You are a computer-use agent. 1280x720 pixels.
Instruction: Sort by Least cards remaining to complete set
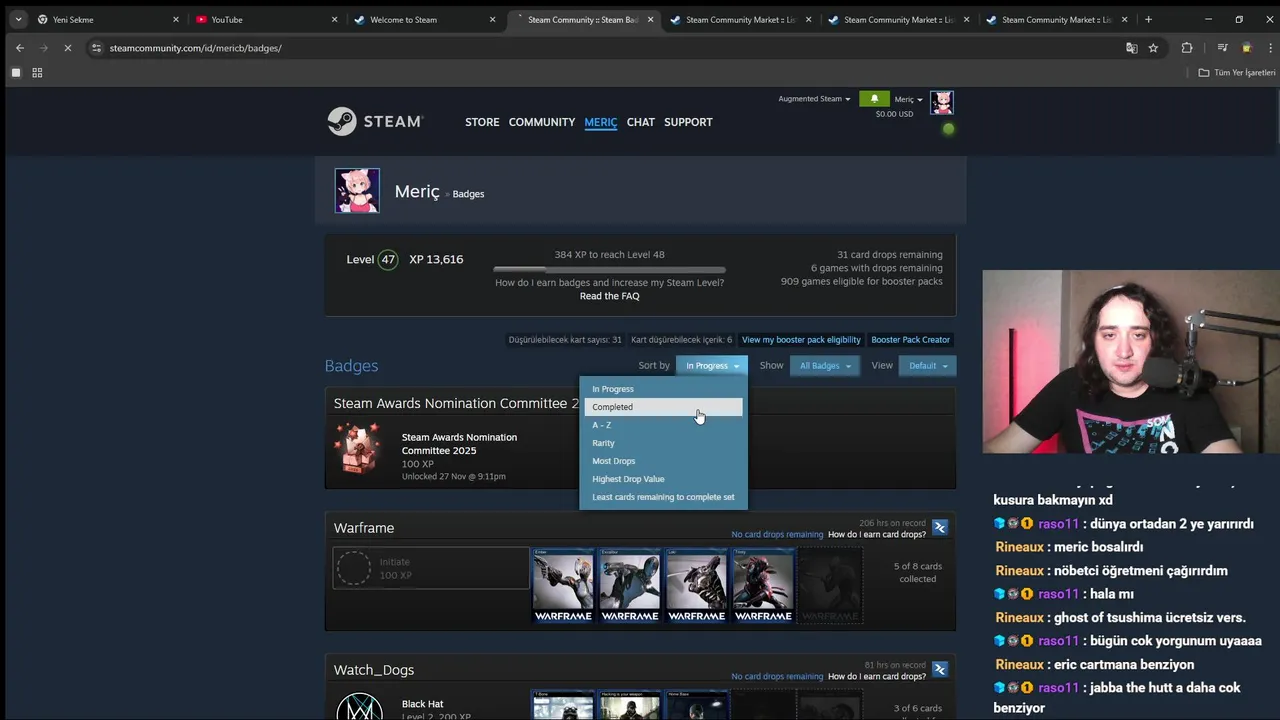[x=663, y=497]
